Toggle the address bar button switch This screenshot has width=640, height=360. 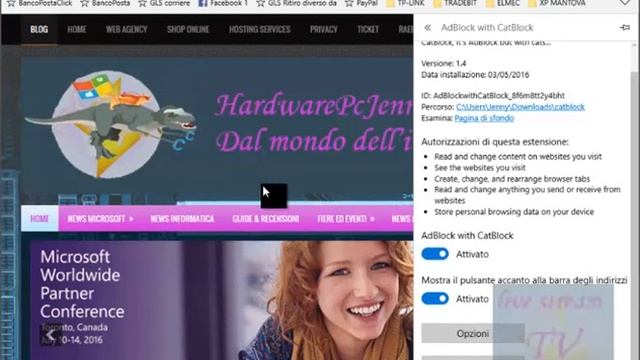[435, 299]
